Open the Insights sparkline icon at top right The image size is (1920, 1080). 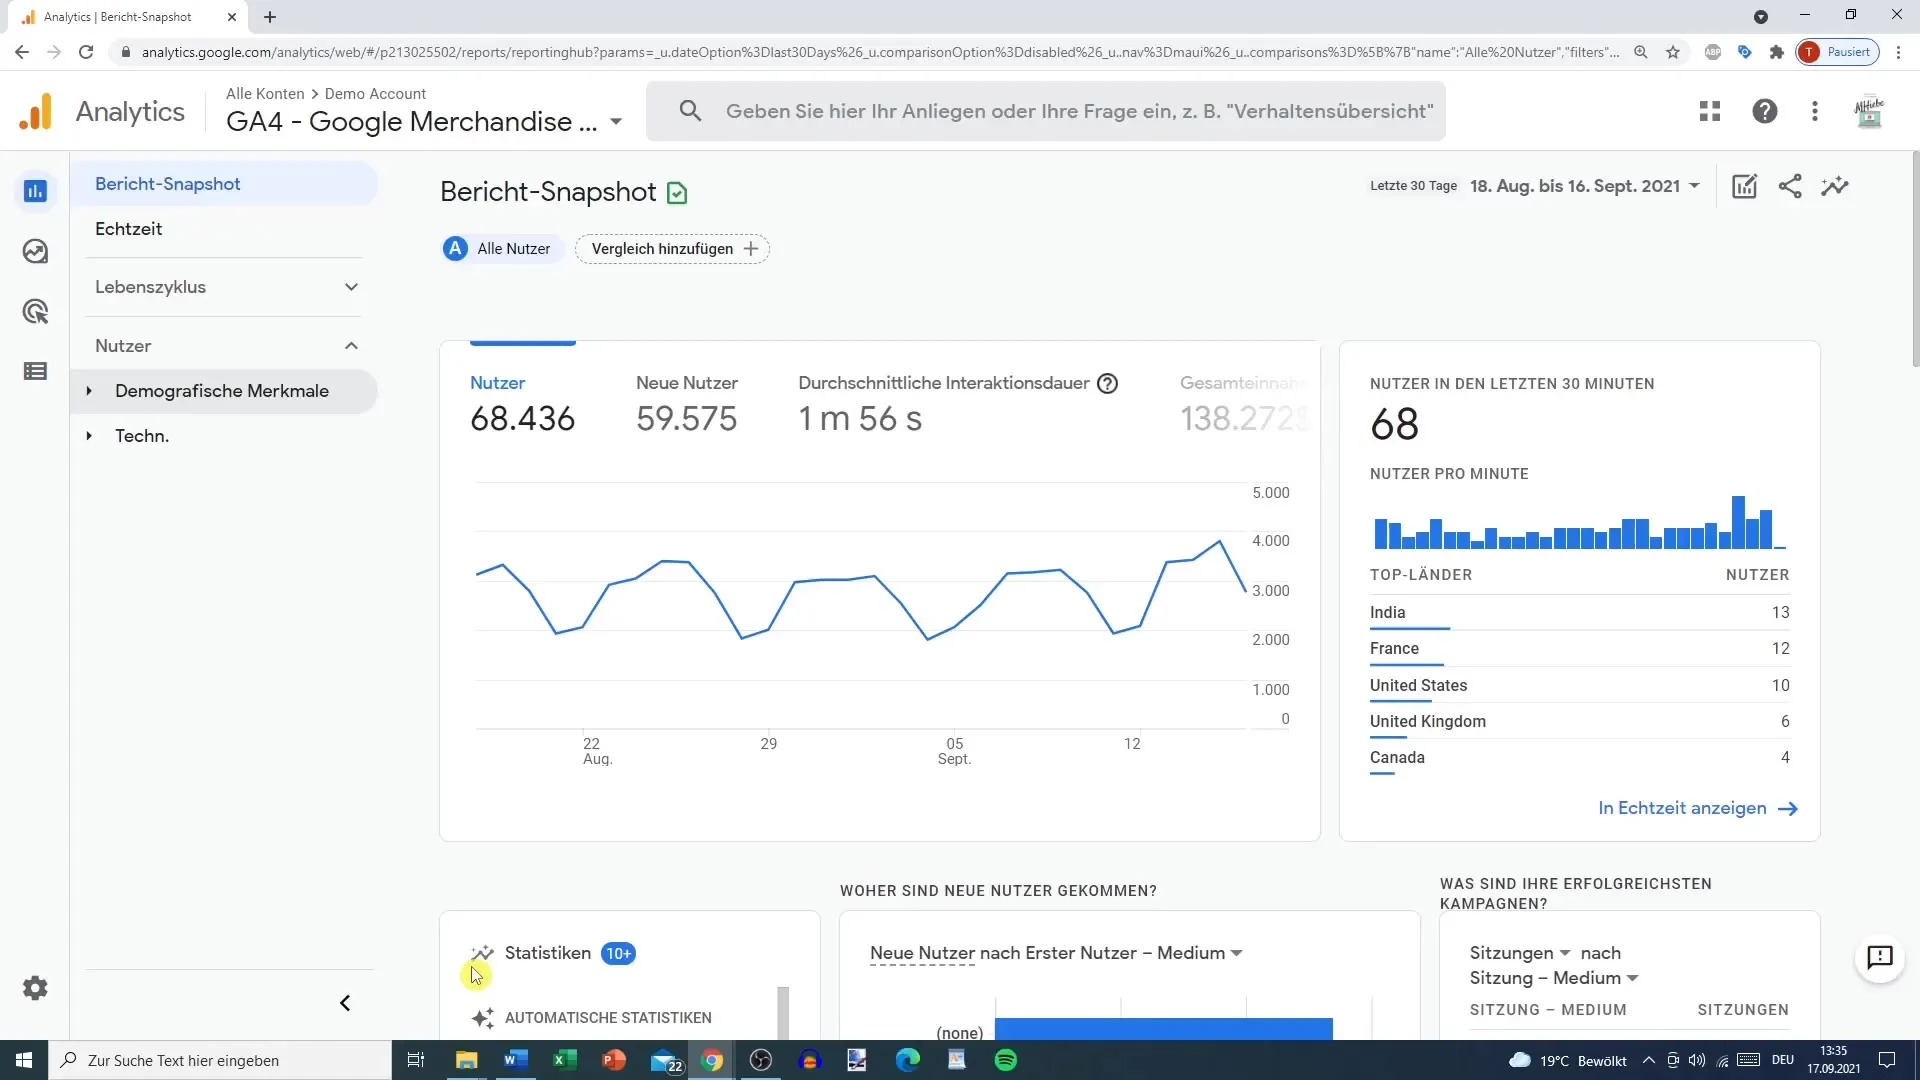pyautogui.click(x=1835, y=186)
